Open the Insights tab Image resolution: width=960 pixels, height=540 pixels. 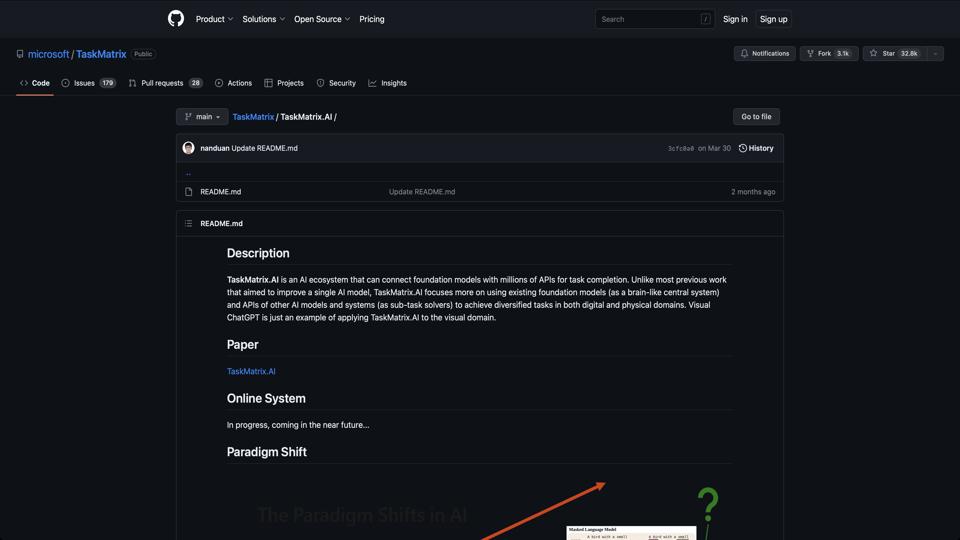point(387,83)
